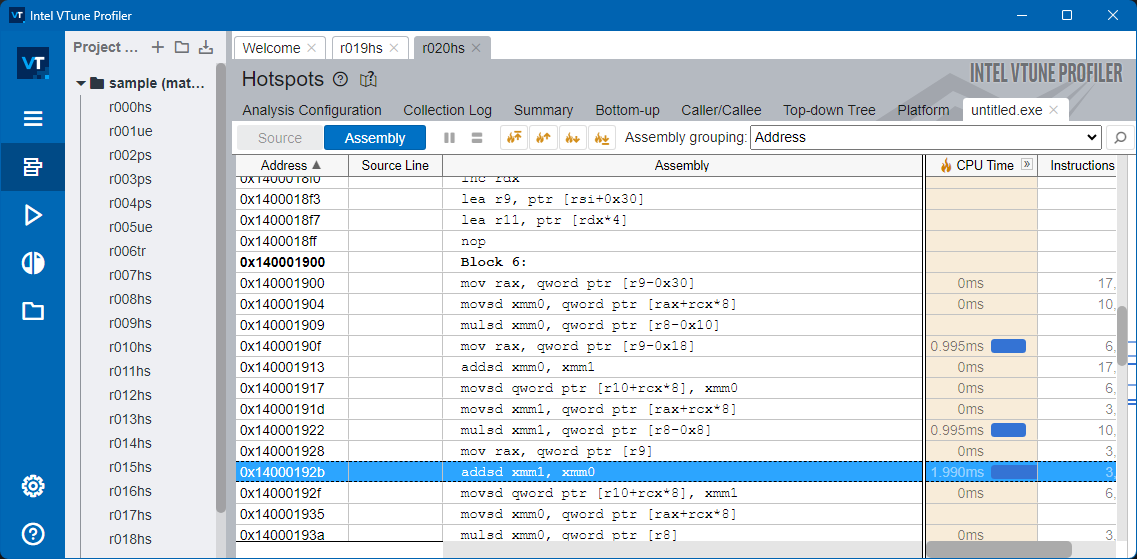Collapse the sample project tree node
The height and width of the screenshot is (559, 1137).
pyautogui.click(x=81, y=83)
